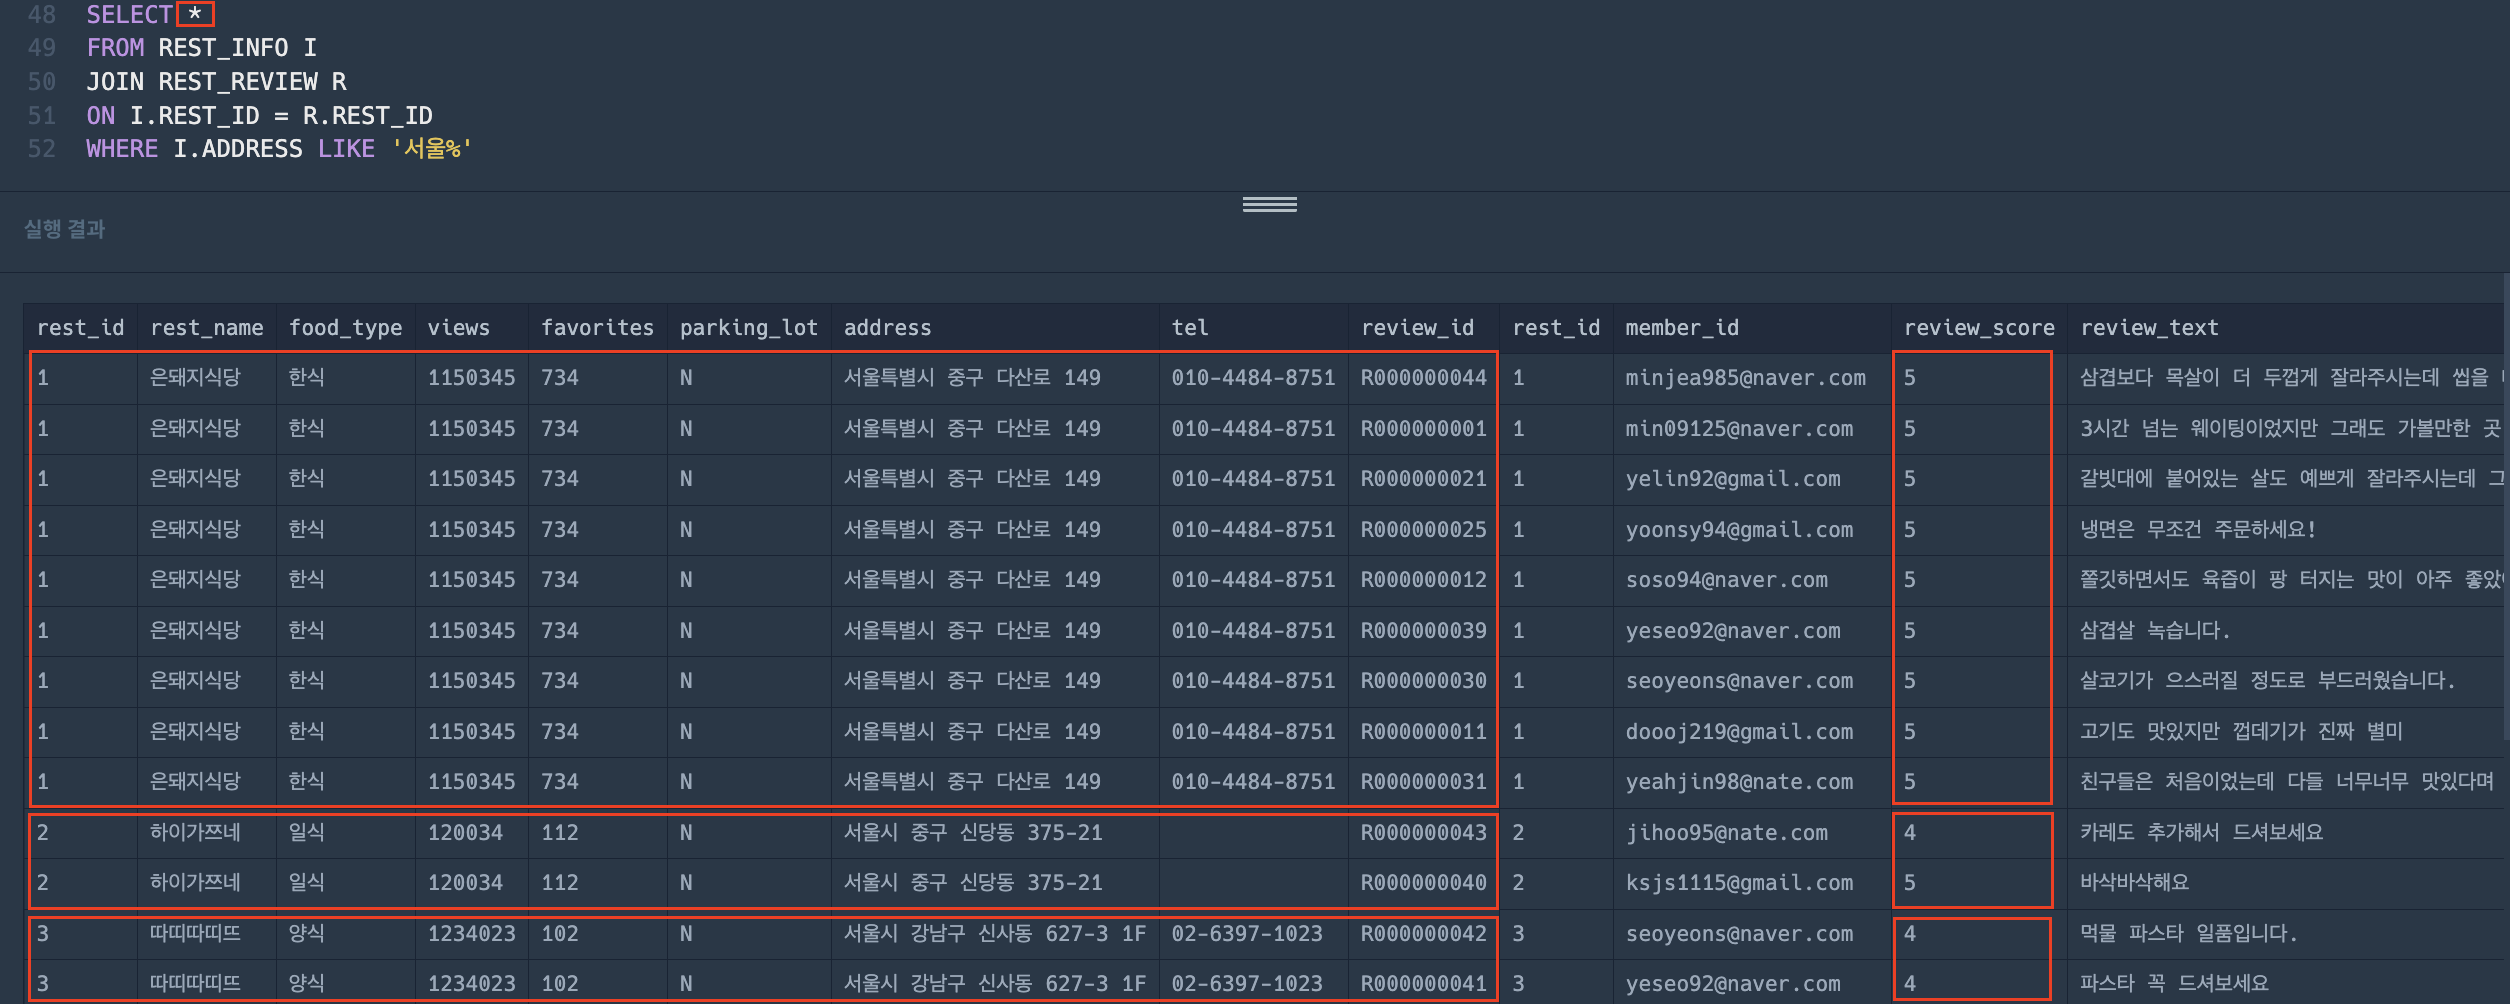Viewport: 2510px width, 1004px height.
Task: Select the cell with minjea985@naver.com
Action: point(1745,378)
